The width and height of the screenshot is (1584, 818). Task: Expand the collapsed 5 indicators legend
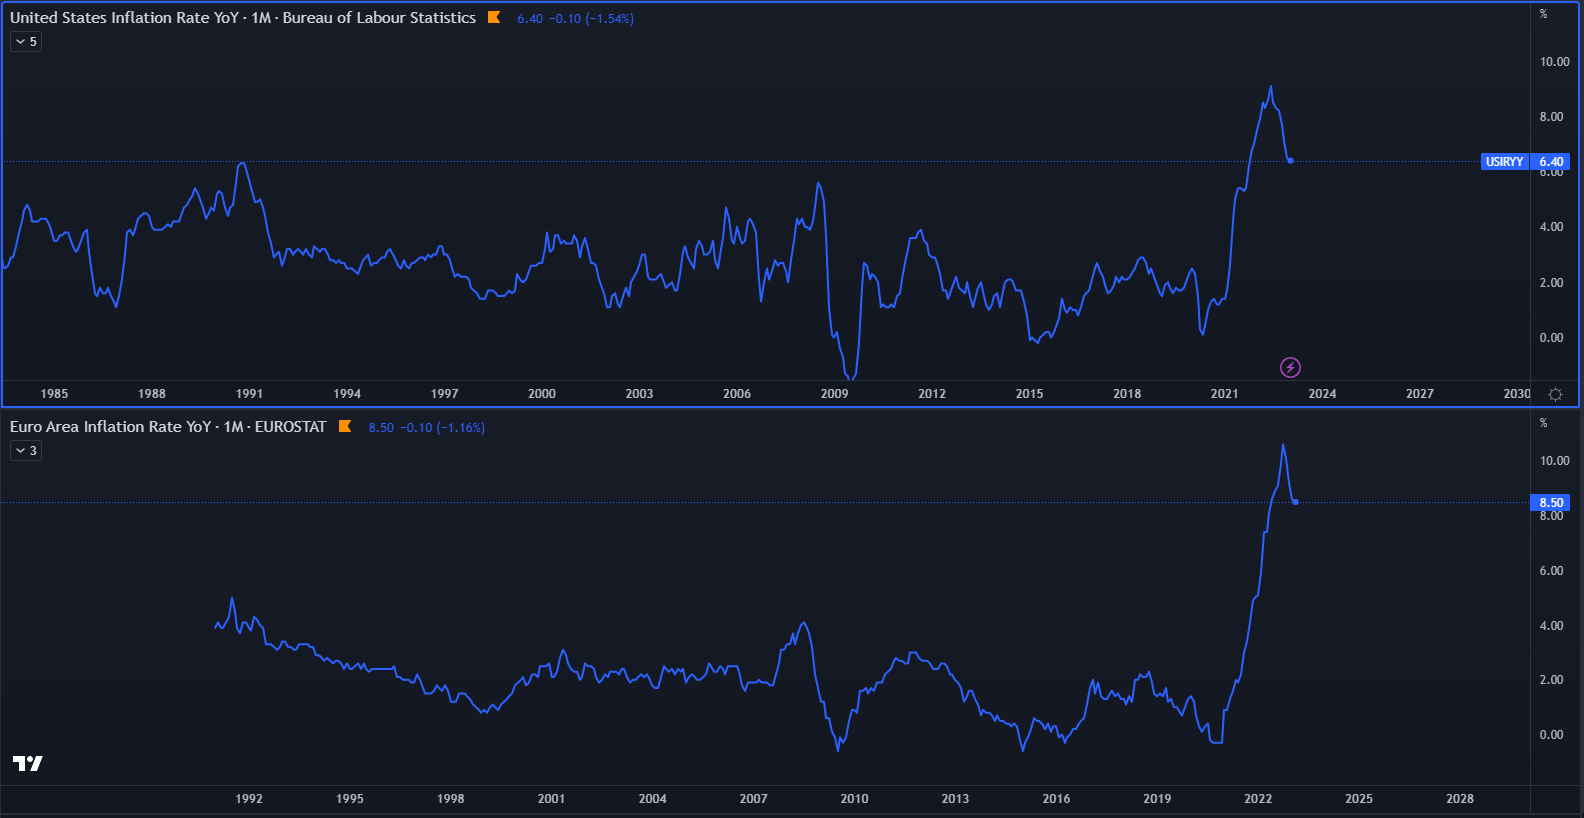click(x=26, y=42)
